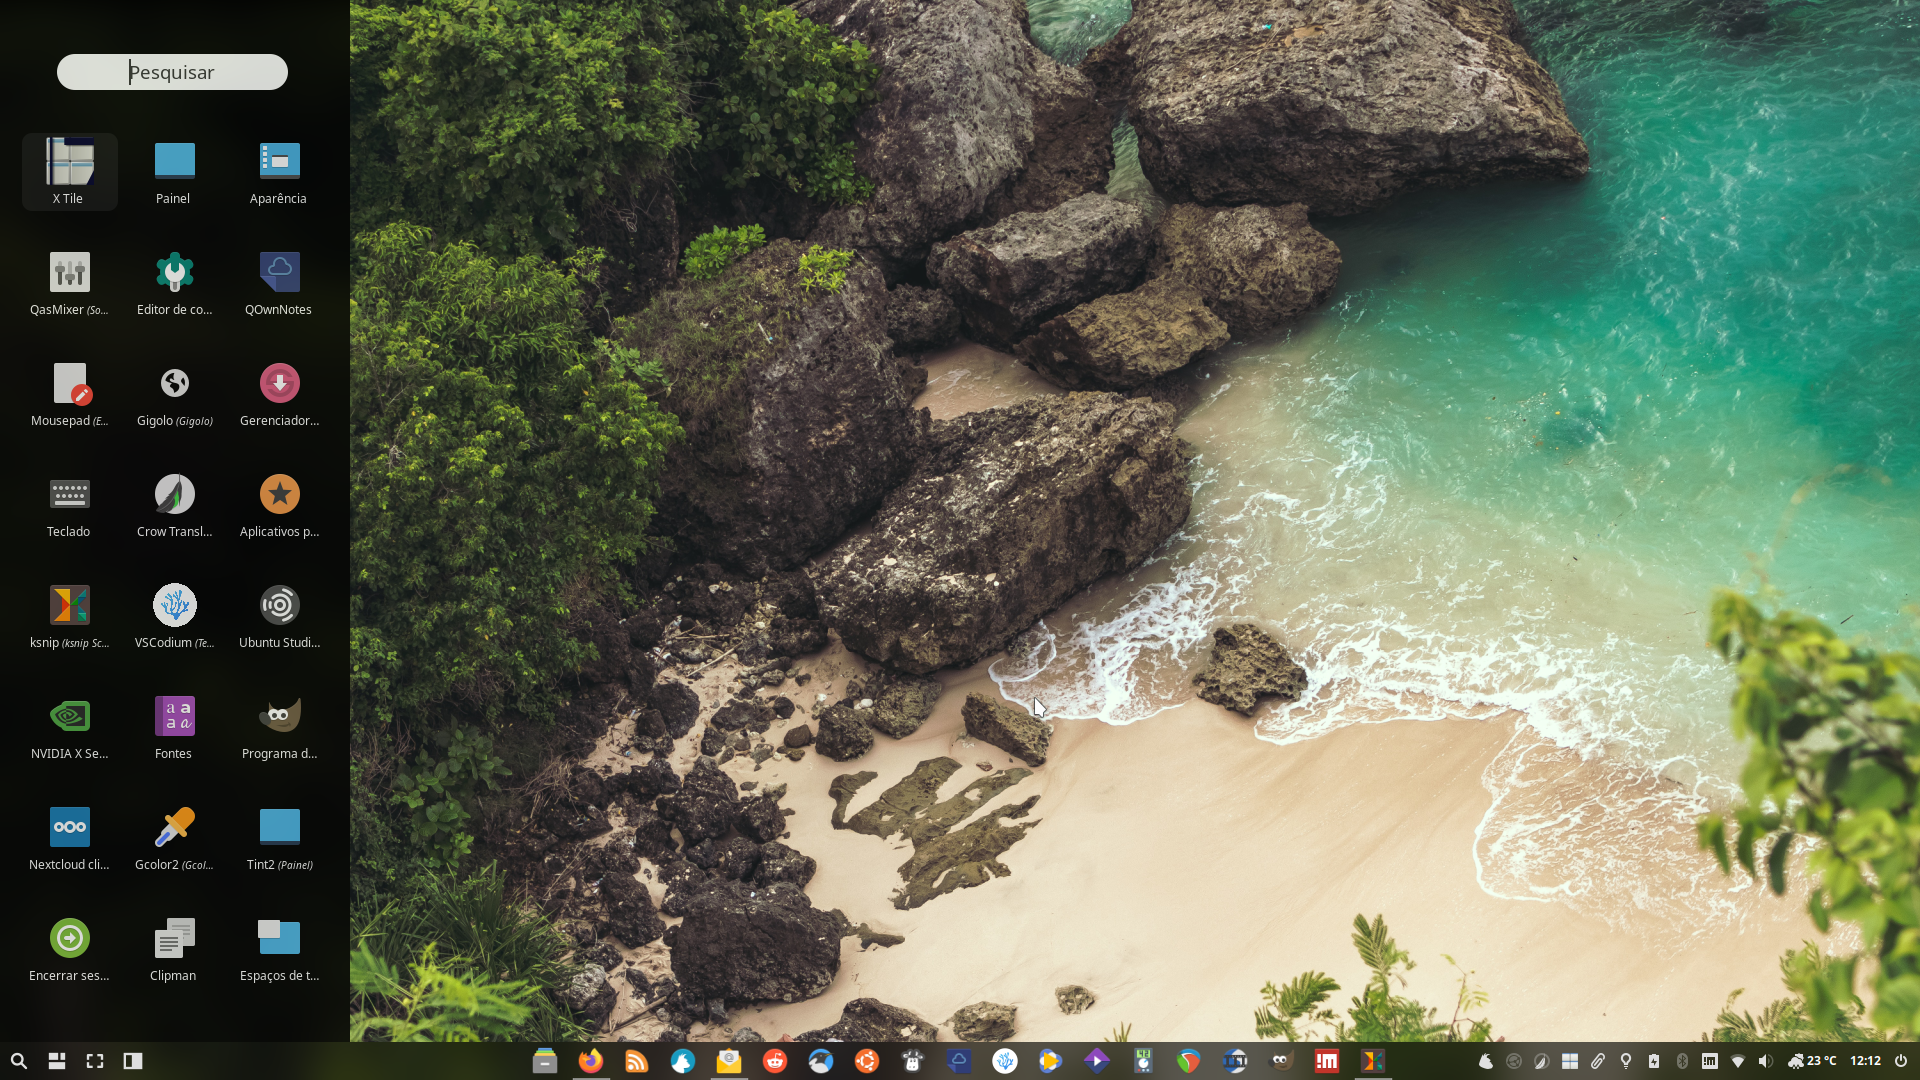Launch QasMixer sound mixer
The height and width of the screenshot is (1080, 1920).
tap(69, 282)
